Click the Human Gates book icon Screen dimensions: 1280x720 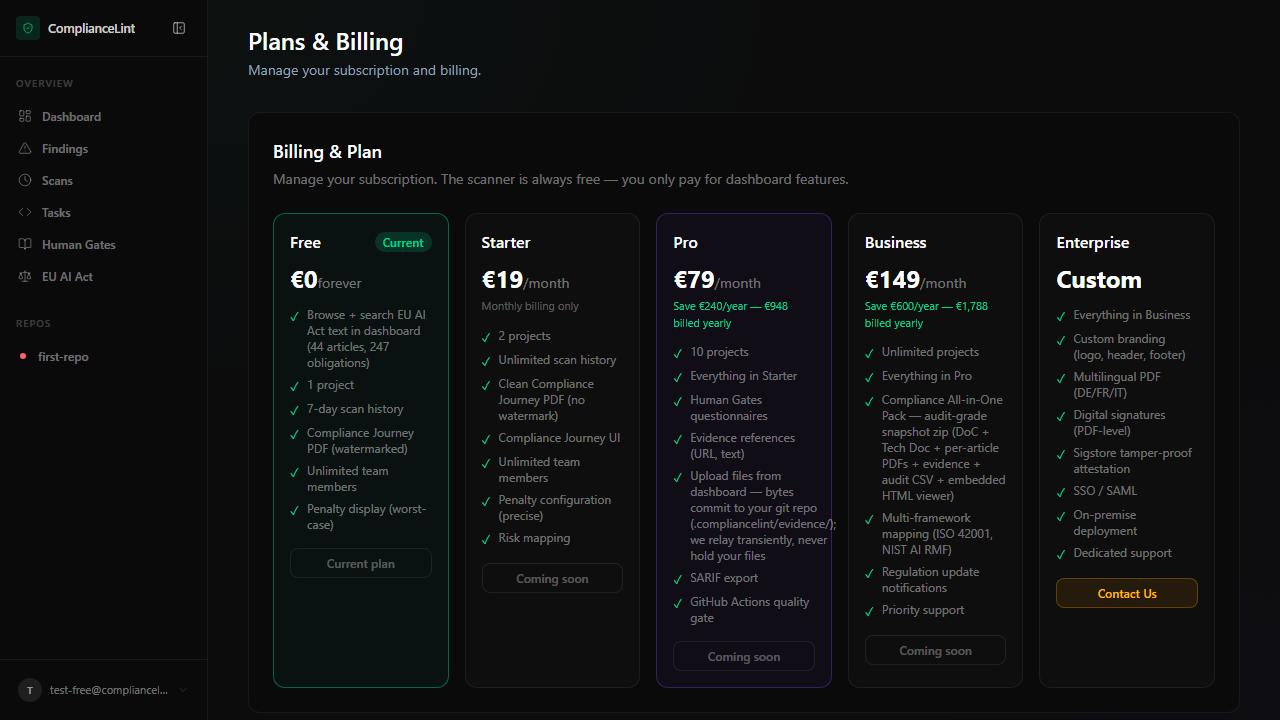(25, 245)
